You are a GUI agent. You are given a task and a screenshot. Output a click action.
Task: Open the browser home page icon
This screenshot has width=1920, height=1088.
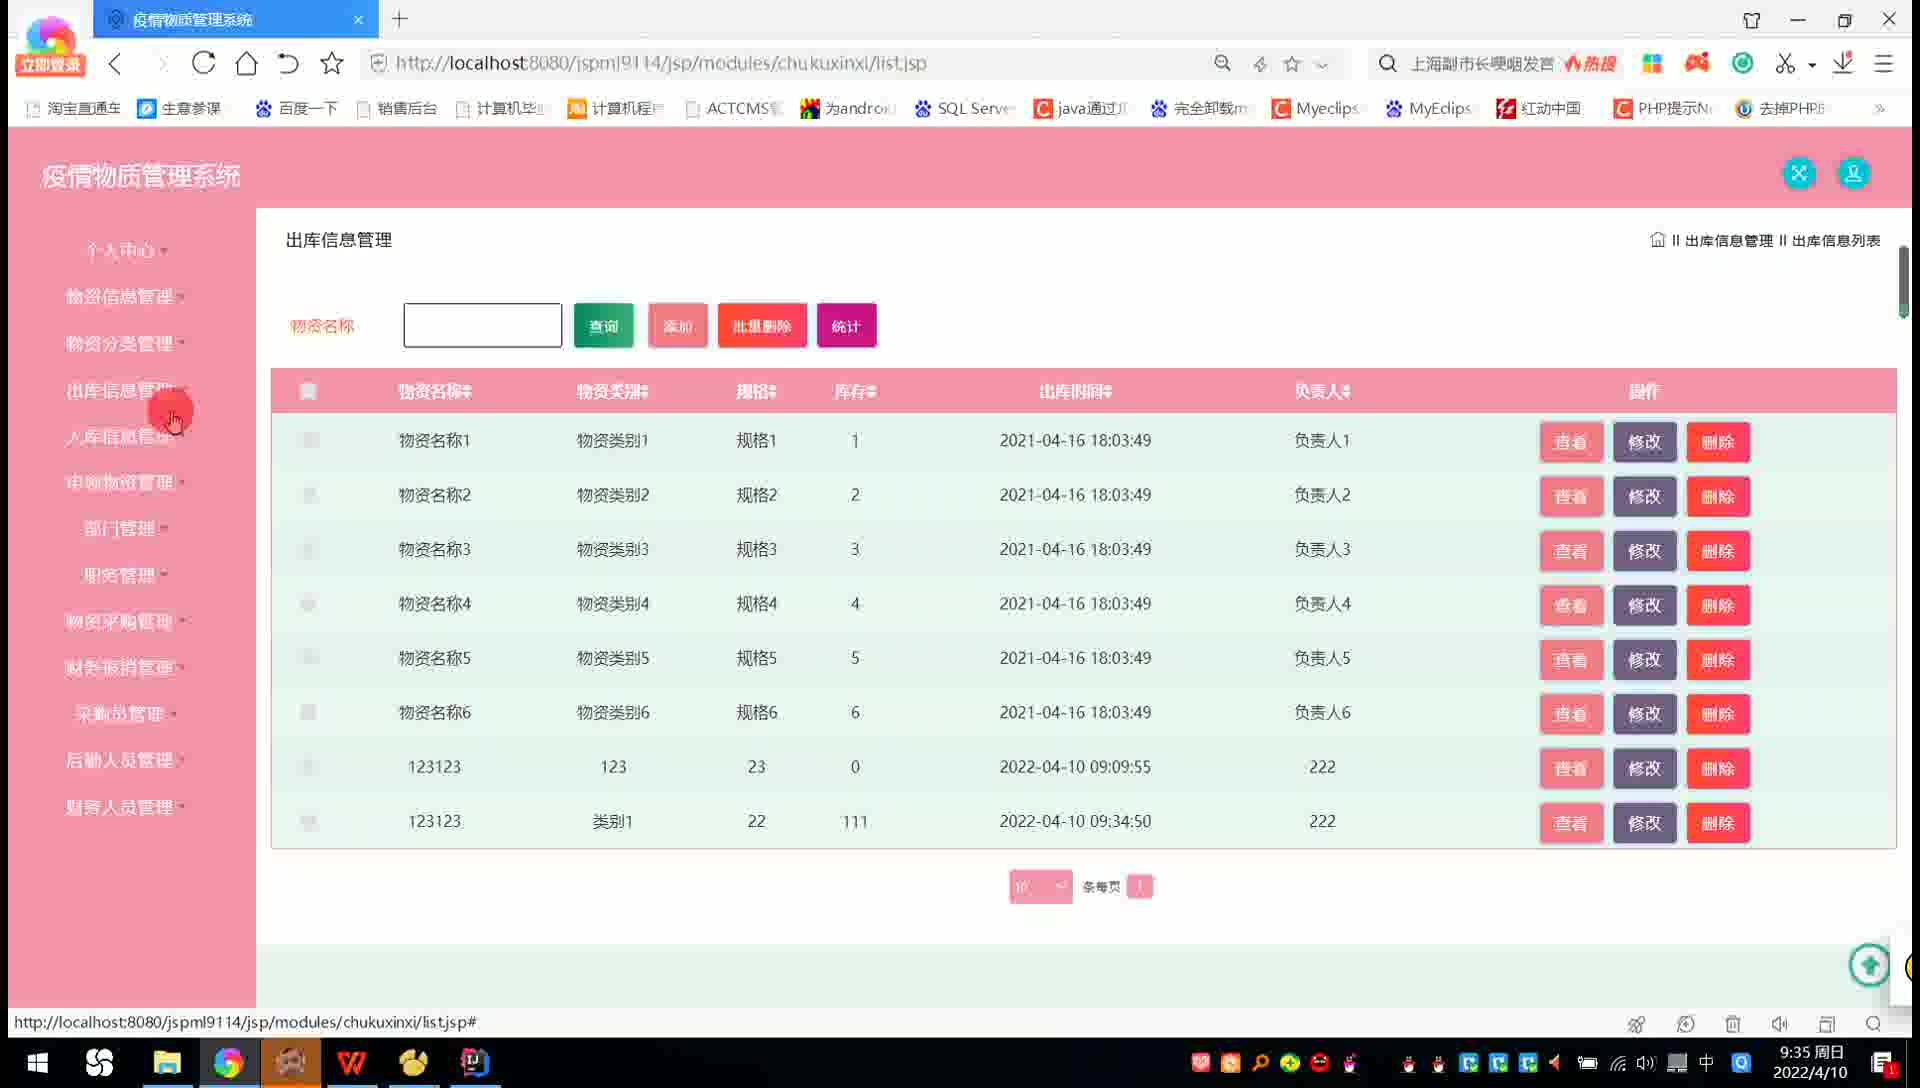(246, 63)
